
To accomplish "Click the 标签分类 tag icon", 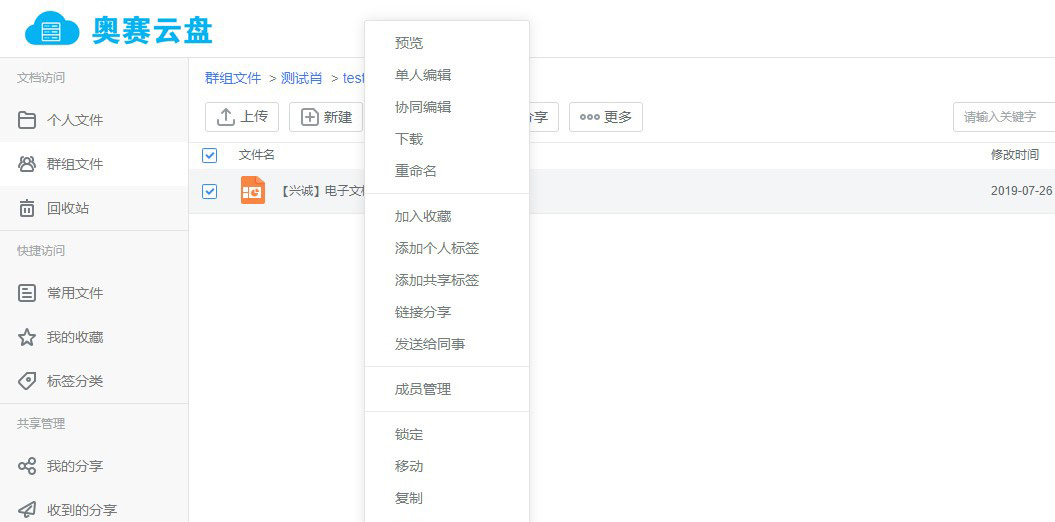I will pyautogui.click(x=28, y=381).
